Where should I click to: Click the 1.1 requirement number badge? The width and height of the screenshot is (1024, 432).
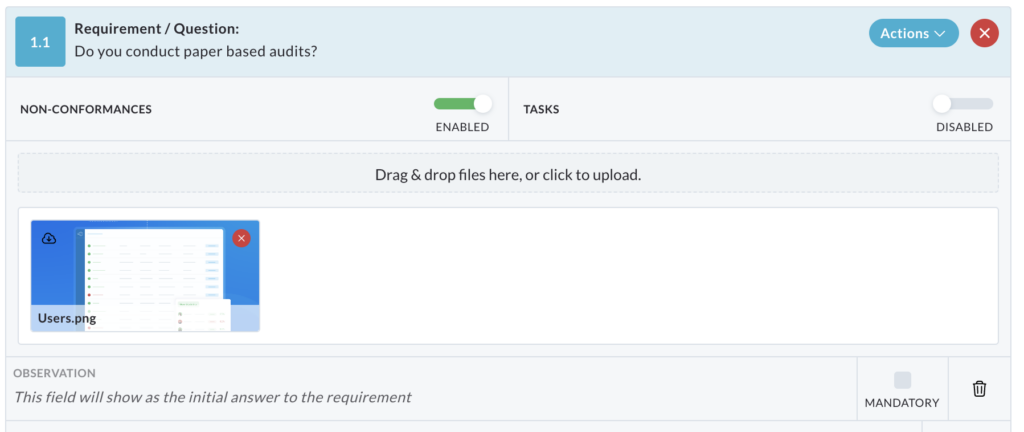pyautogui.click(x=40, y=42)
